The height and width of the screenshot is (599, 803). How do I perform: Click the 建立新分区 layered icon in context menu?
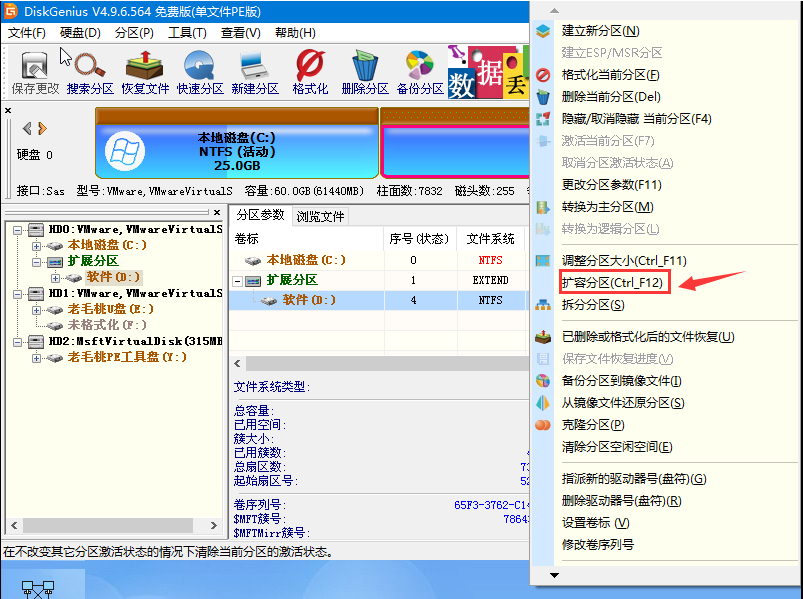pyautogui.click(x=543, y=31)
